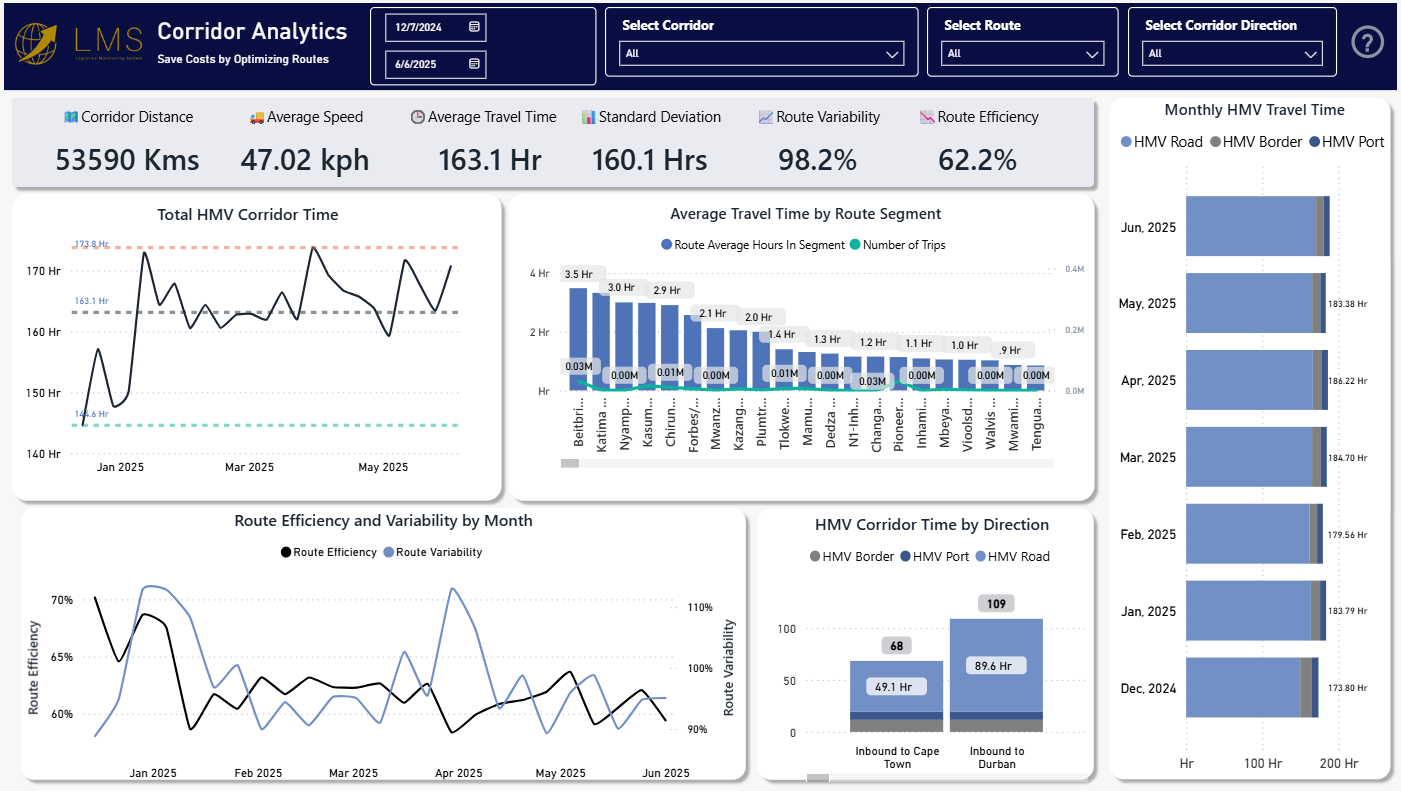Click the direction chart horizontal scrollbar handle
The height and width of the screenshot is (791, 1401).
pyautogui.click(x=817, y=777)
